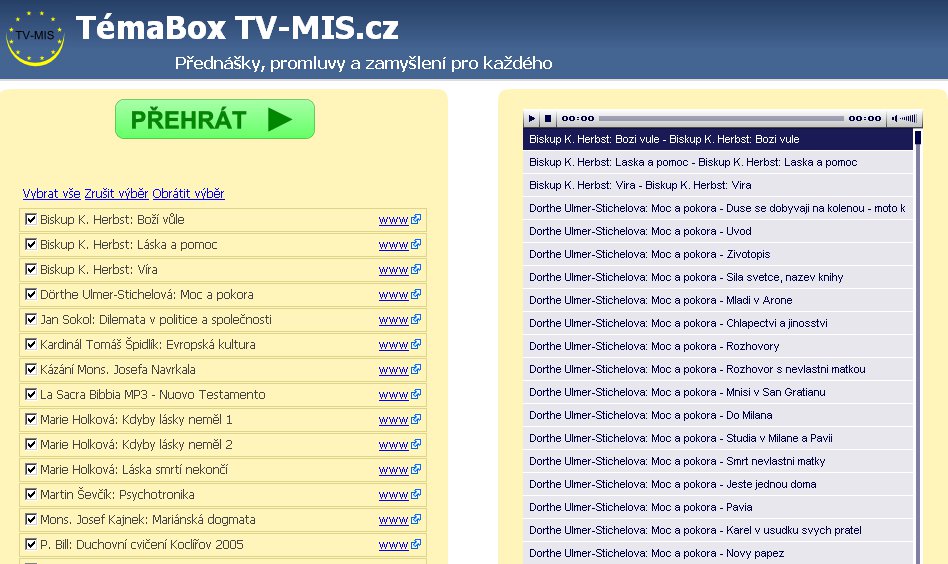Open www link for Boží vůle
The width and height of the screenshot is (948, 564).
click(394, 220)
